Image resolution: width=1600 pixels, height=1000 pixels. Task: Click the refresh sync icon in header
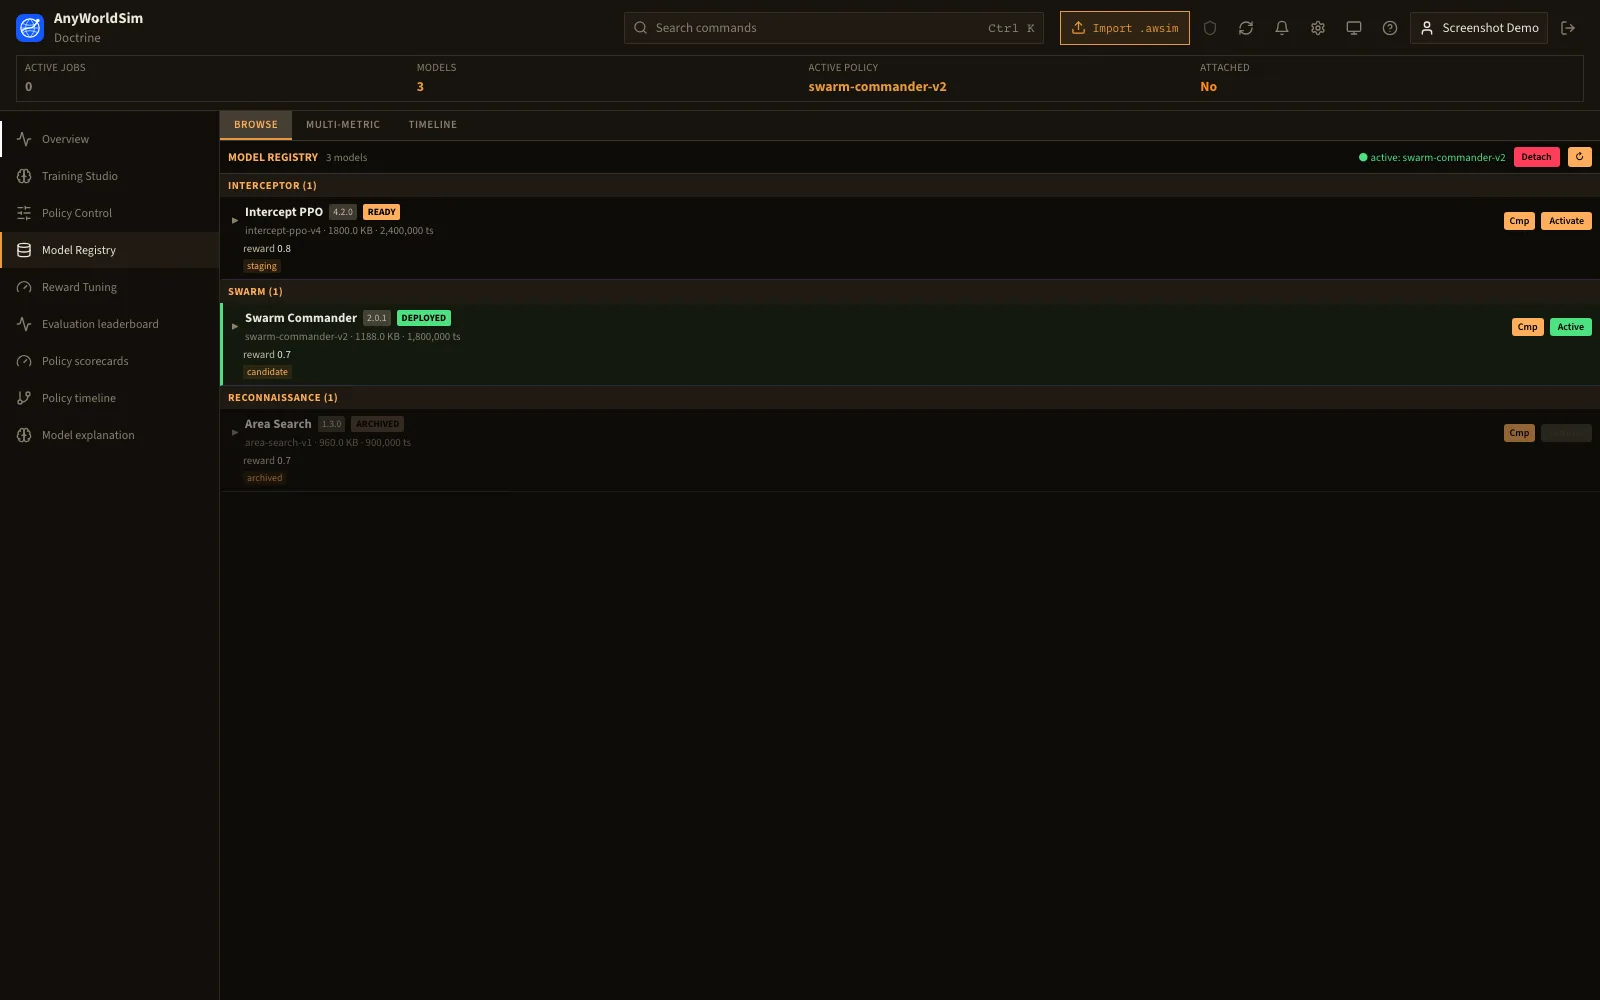pyautogui.click(x=1246, y=28)
